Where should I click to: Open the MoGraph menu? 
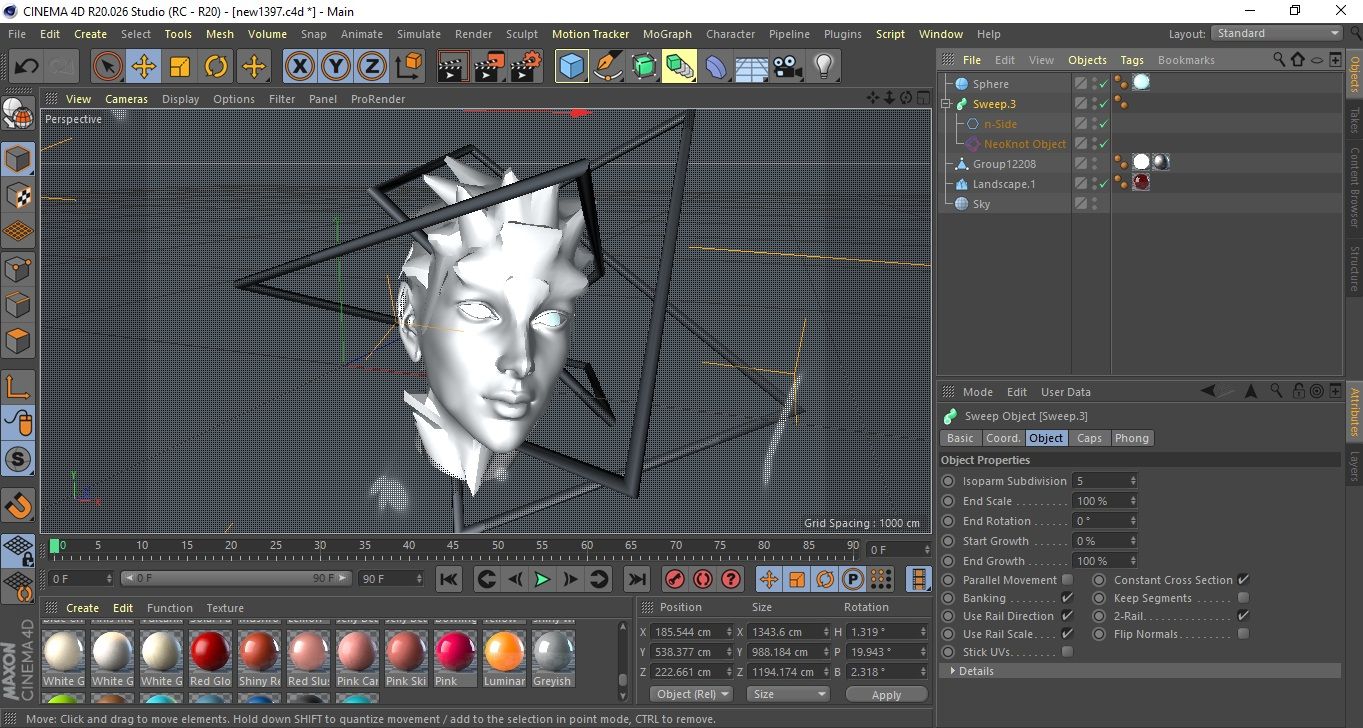(667, 34)
